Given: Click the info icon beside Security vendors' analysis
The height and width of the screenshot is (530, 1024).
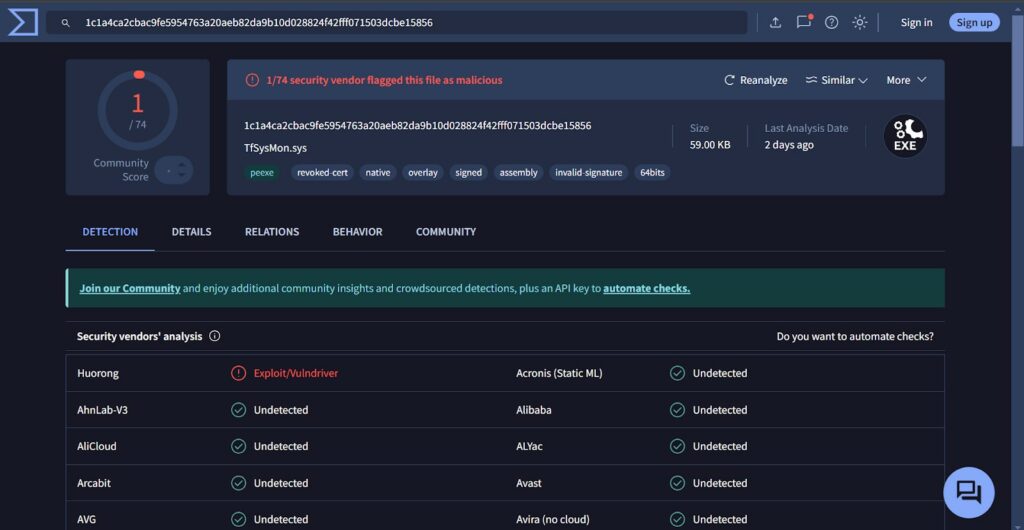Looking at the screenshot, I should tap(215, 337).
